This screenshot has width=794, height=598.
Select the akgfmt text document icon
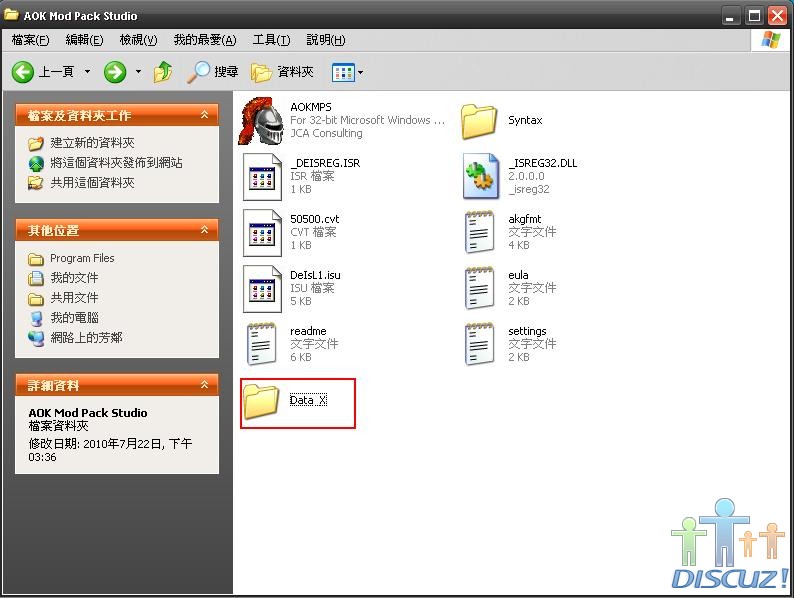[x=480, y=232]
